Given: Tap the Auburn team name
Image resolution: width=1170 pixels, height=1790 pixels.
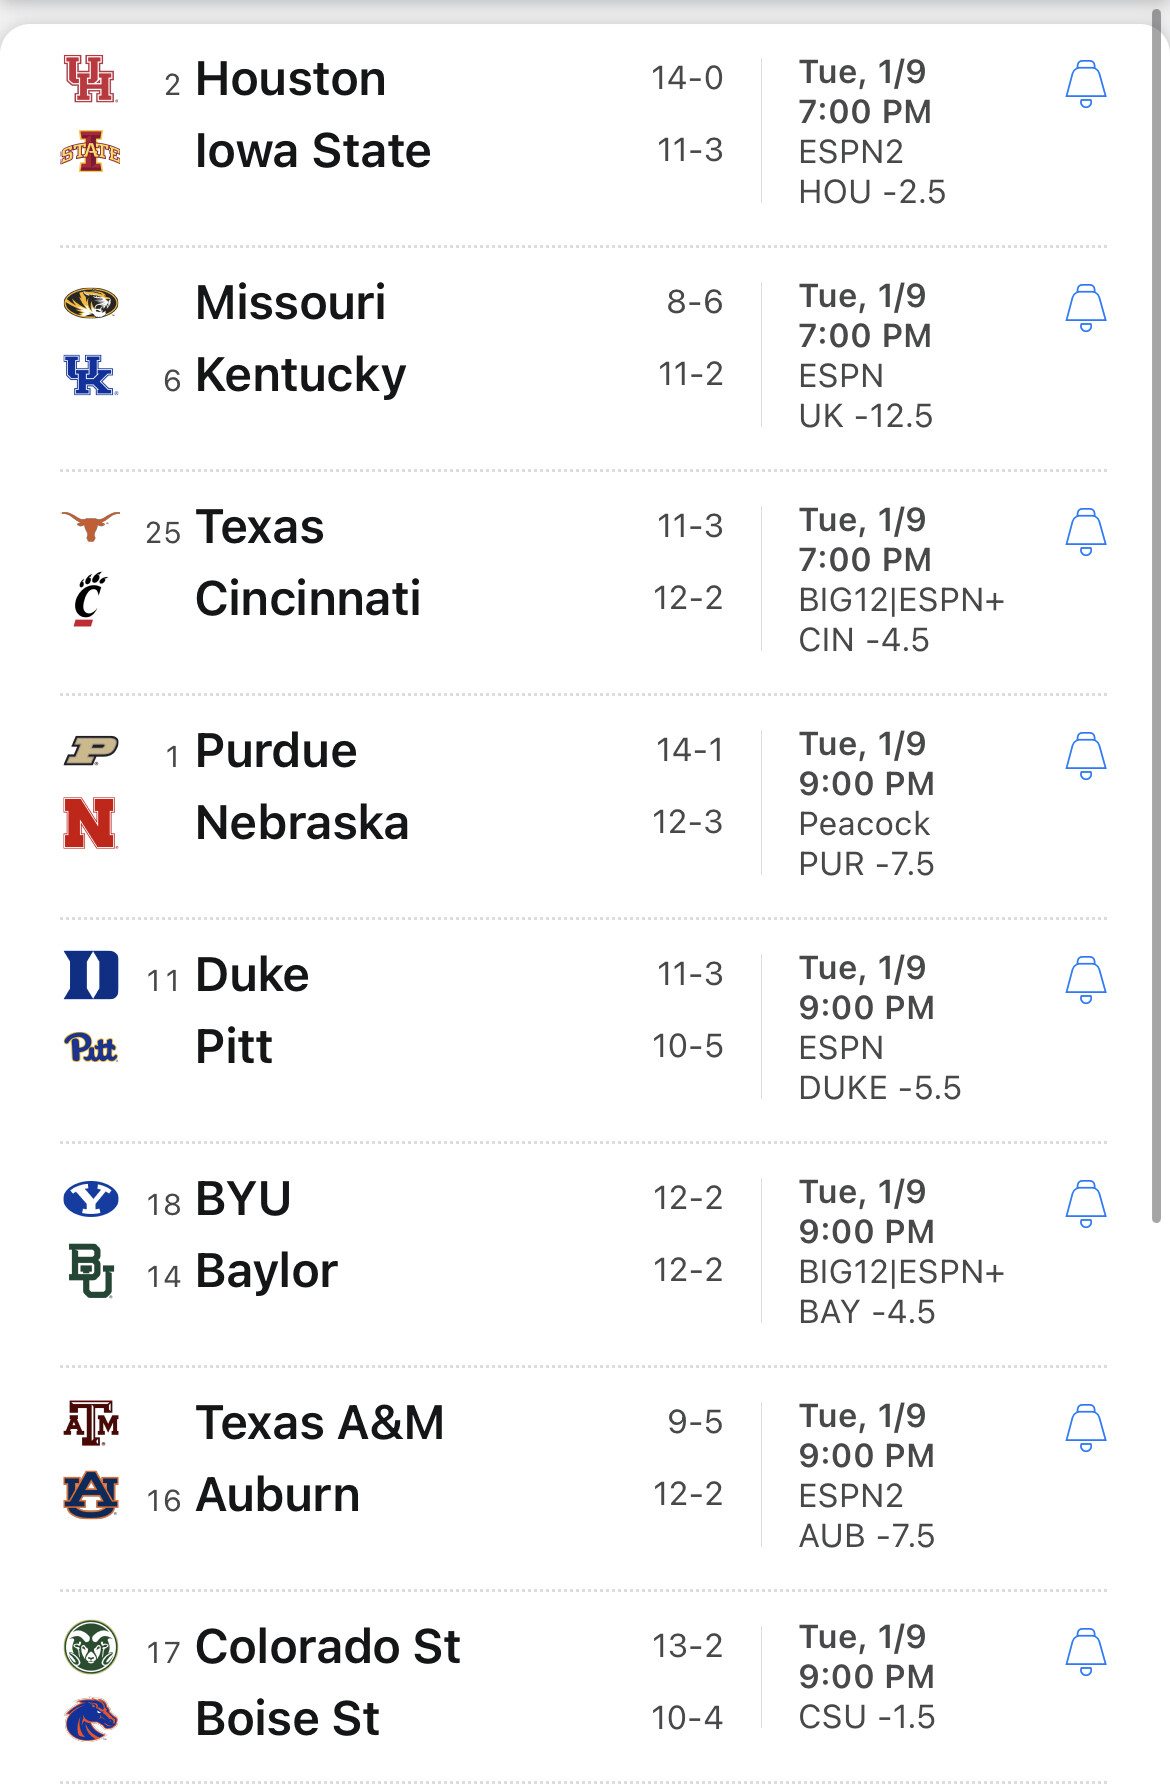Looking at the screenshot, I should (277, 1495).
